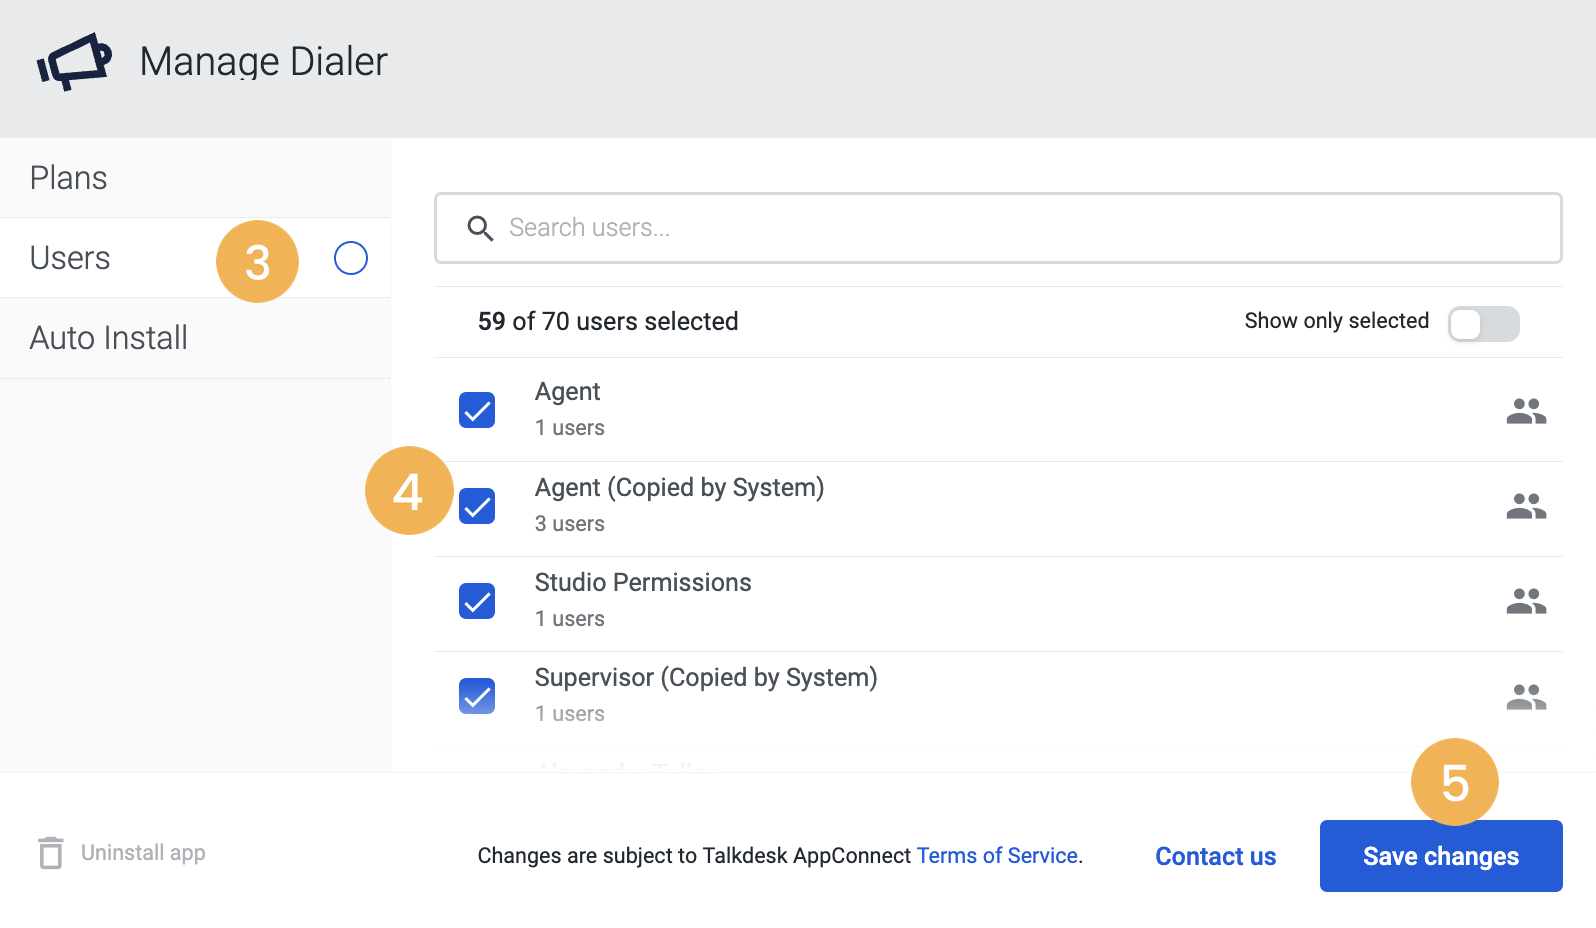Uncheck Supervisor (Copied by System) checkbox
This screenshot has height=928, width=1596.
click(x=477, y=696)
